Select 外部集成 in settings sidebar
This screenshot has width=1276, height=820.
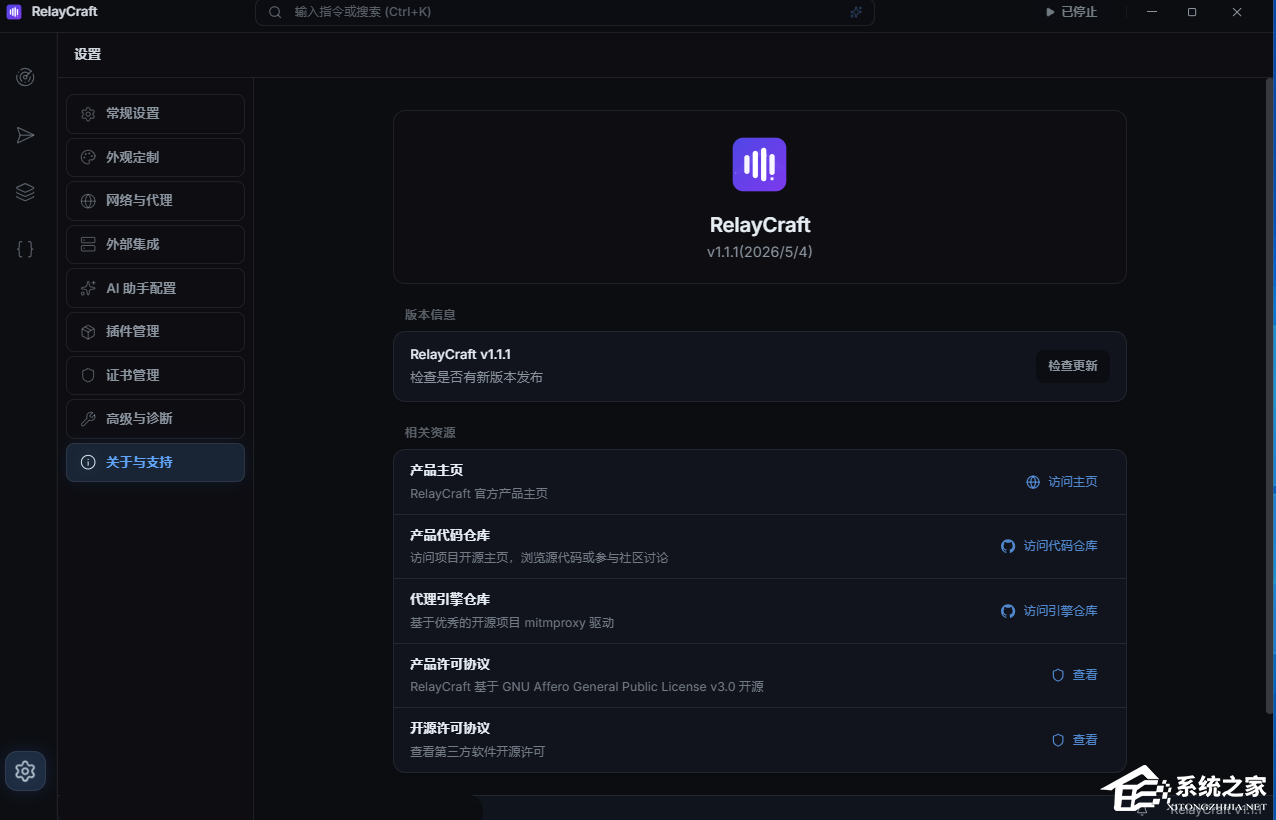point(155,244)
